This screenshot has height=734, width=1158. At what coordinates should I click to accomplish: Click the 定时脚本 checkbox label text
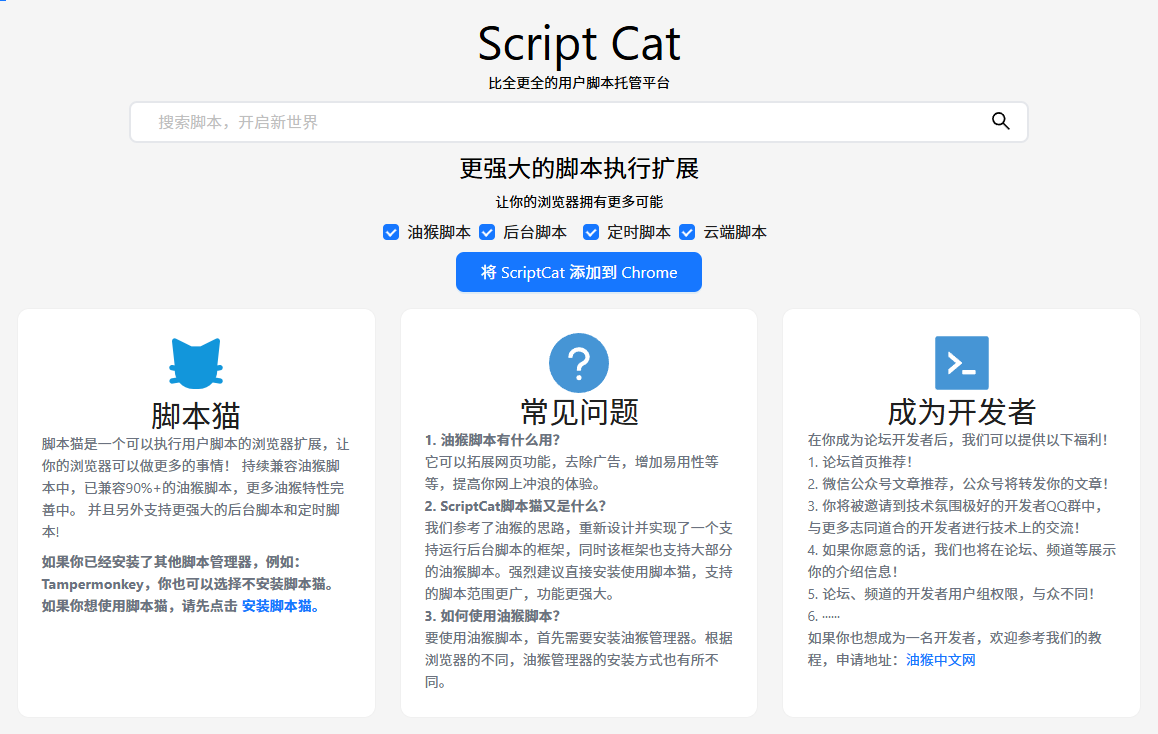(639, 233)
